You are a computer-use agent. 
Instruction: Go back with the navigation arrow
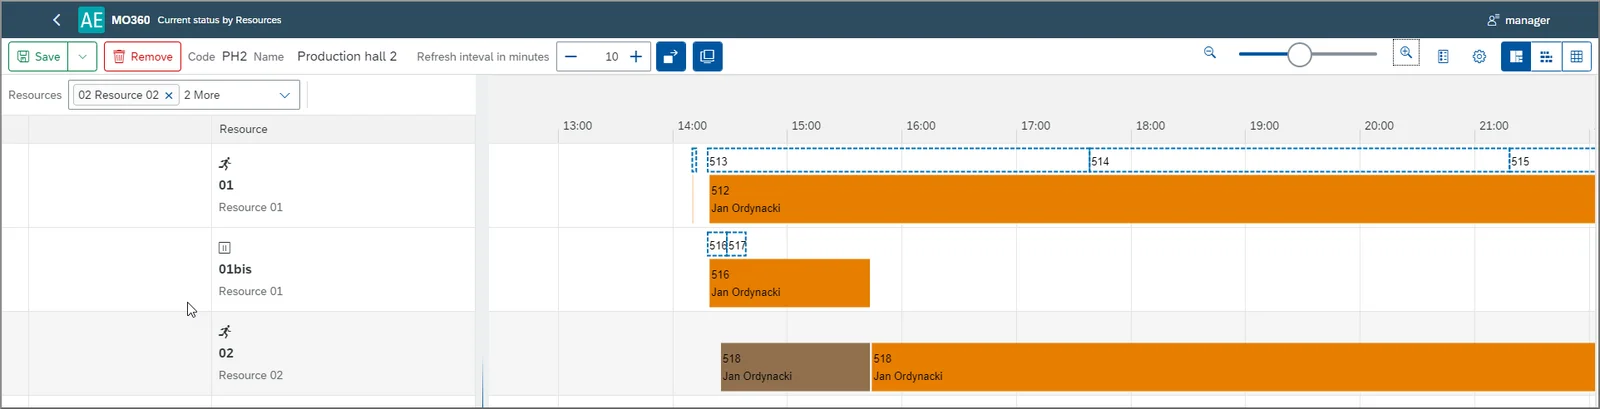click(x=56, y=19)
